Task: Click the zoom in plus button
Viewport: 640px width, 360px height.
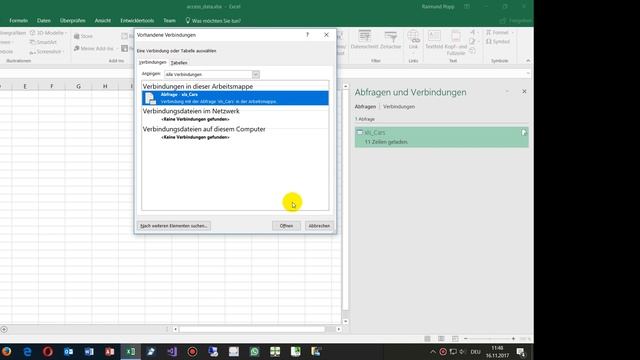Action: pyautogui.click(x=513, y=339)
